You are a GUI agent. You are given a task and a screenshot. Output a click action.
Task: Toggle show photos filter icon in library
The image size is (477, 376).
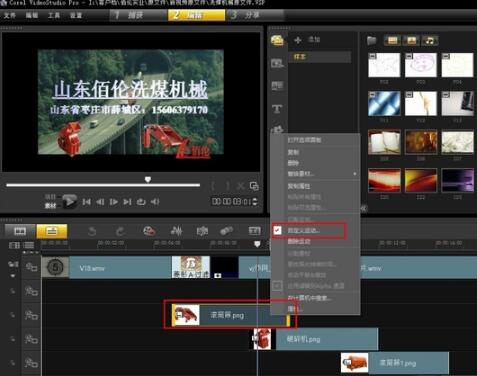coord(411,40)
